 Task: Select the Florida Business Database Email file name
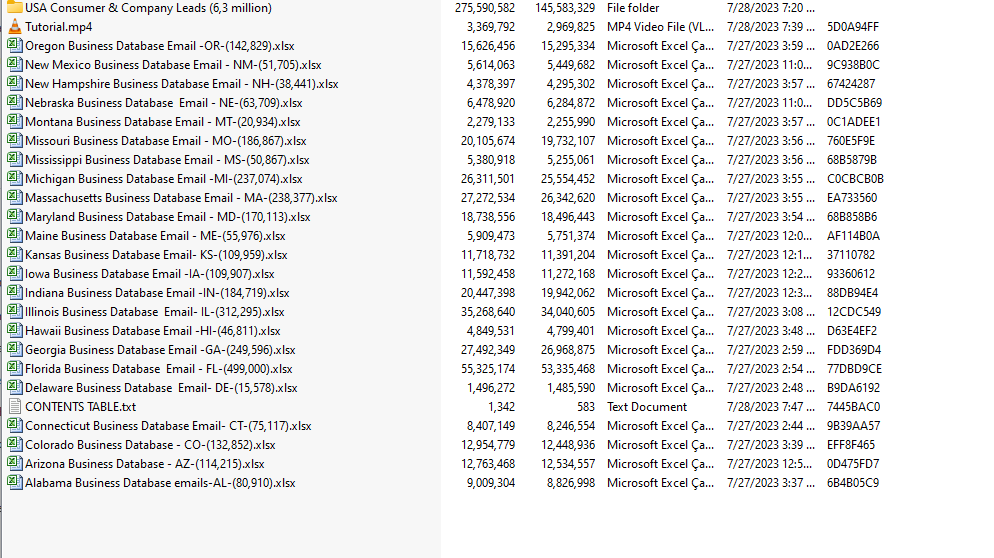pyautogui.click(x=158, y=369)
